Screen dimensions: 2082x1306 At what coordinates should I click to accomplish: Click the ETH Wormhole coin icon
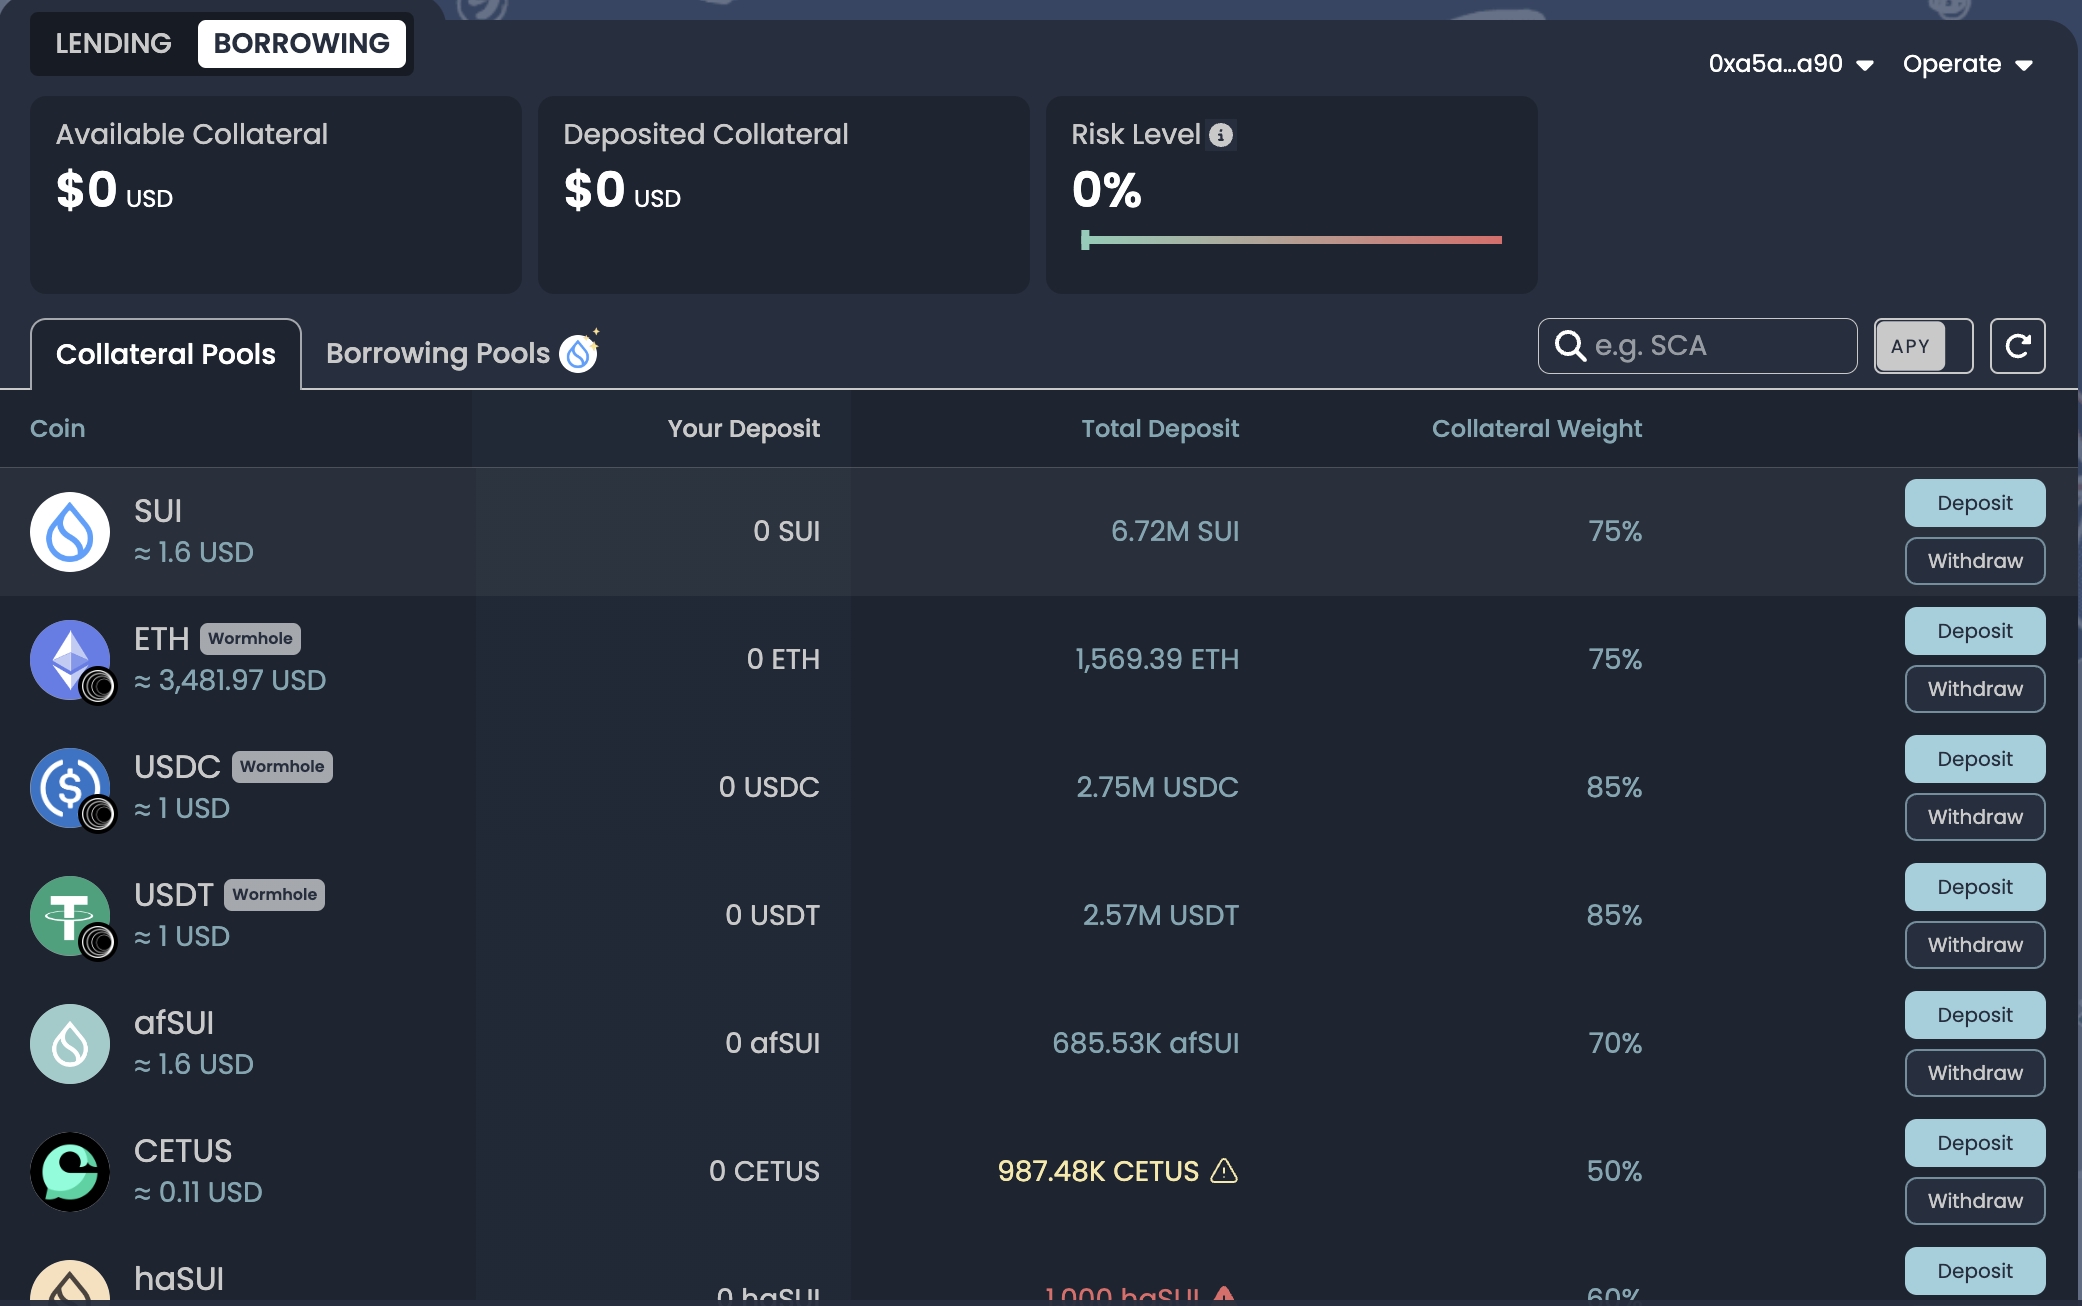click(x=69, y=659)
